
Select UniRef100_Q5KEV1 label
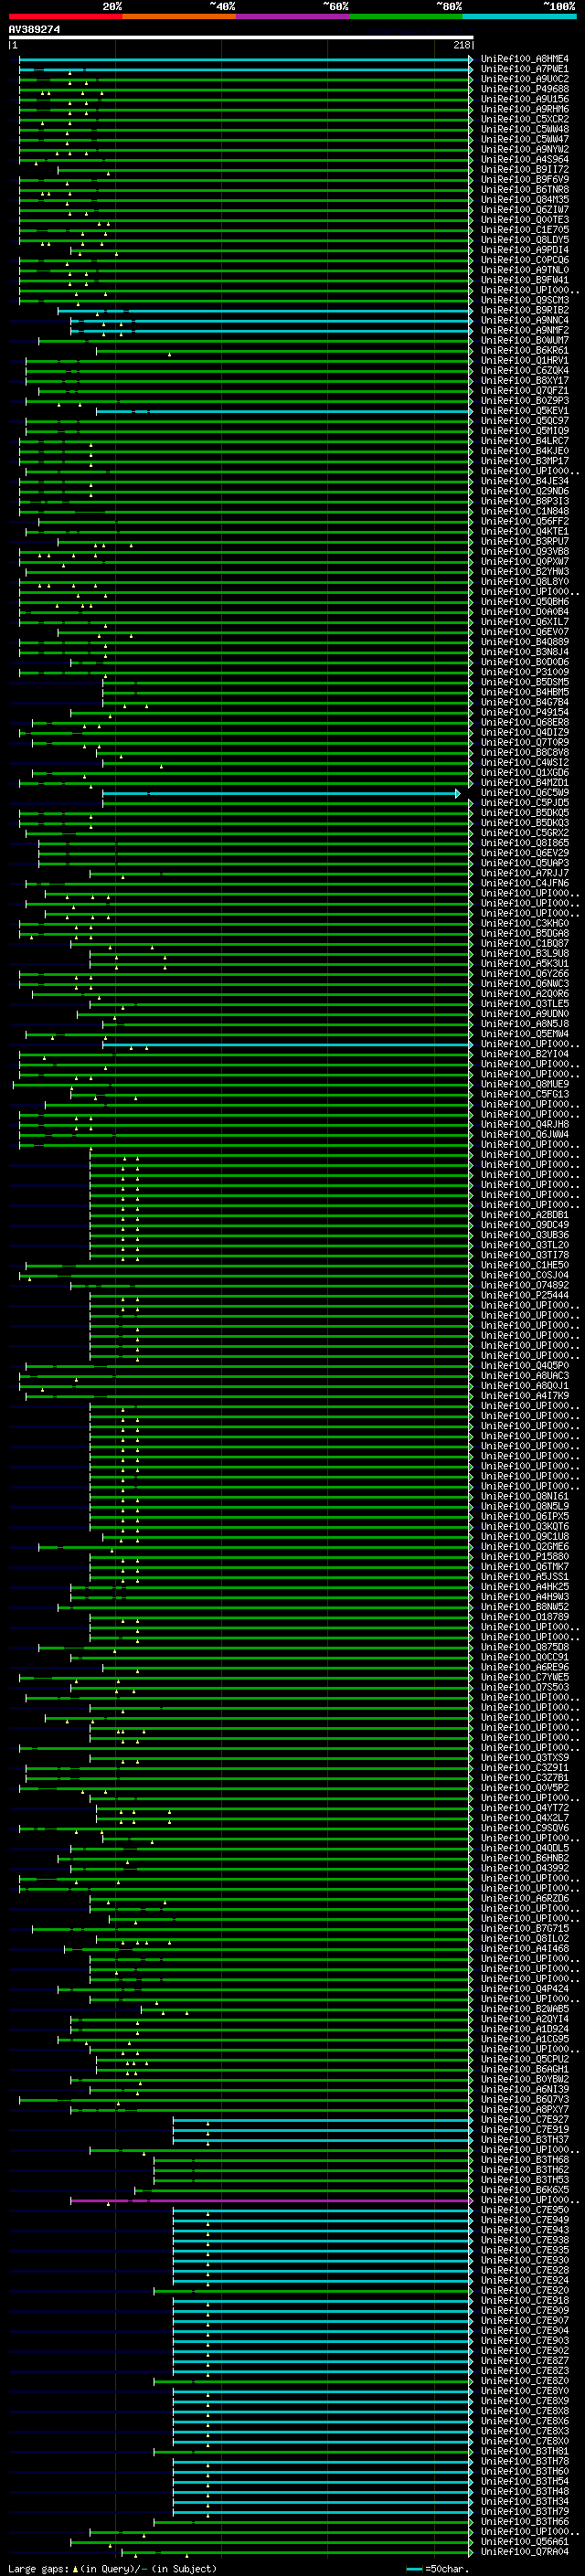[x=524, y=411]
